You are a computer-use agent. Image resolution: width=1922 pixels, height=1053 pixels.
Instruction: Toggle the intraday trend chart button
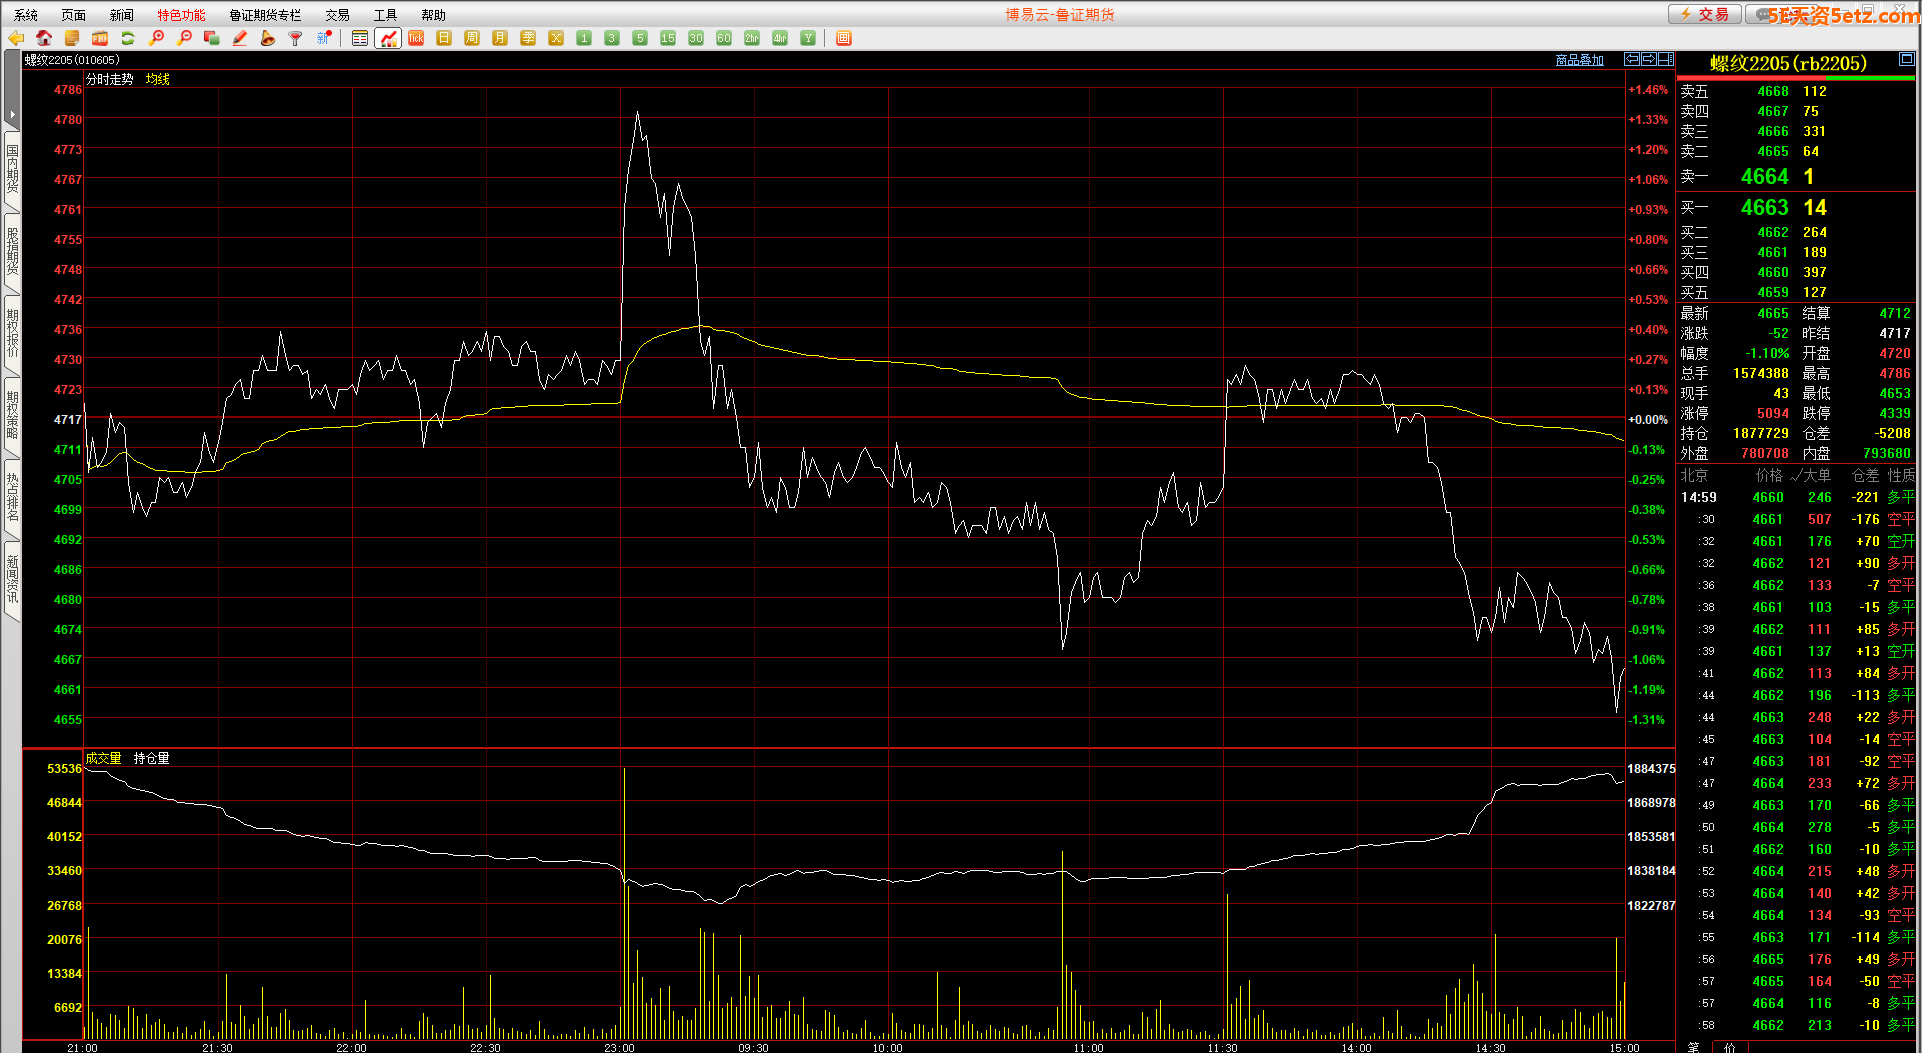388,38
